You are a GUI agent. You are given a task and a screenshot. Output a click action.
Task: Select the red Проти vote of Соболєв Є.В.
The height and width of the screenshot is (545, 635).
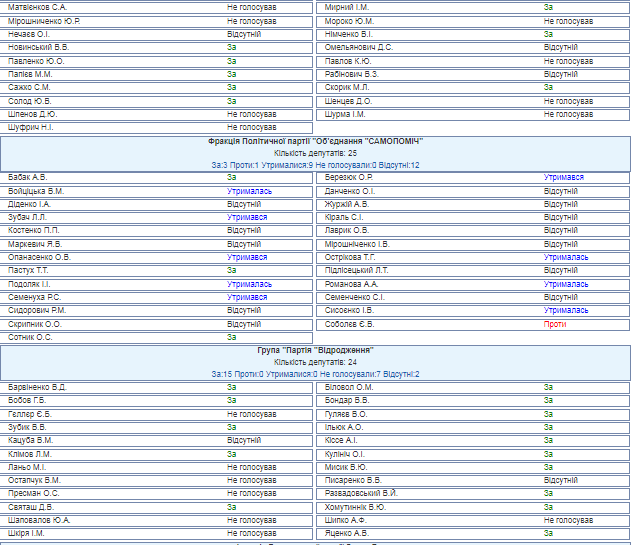pyautogui.click(x=555, y=324)
